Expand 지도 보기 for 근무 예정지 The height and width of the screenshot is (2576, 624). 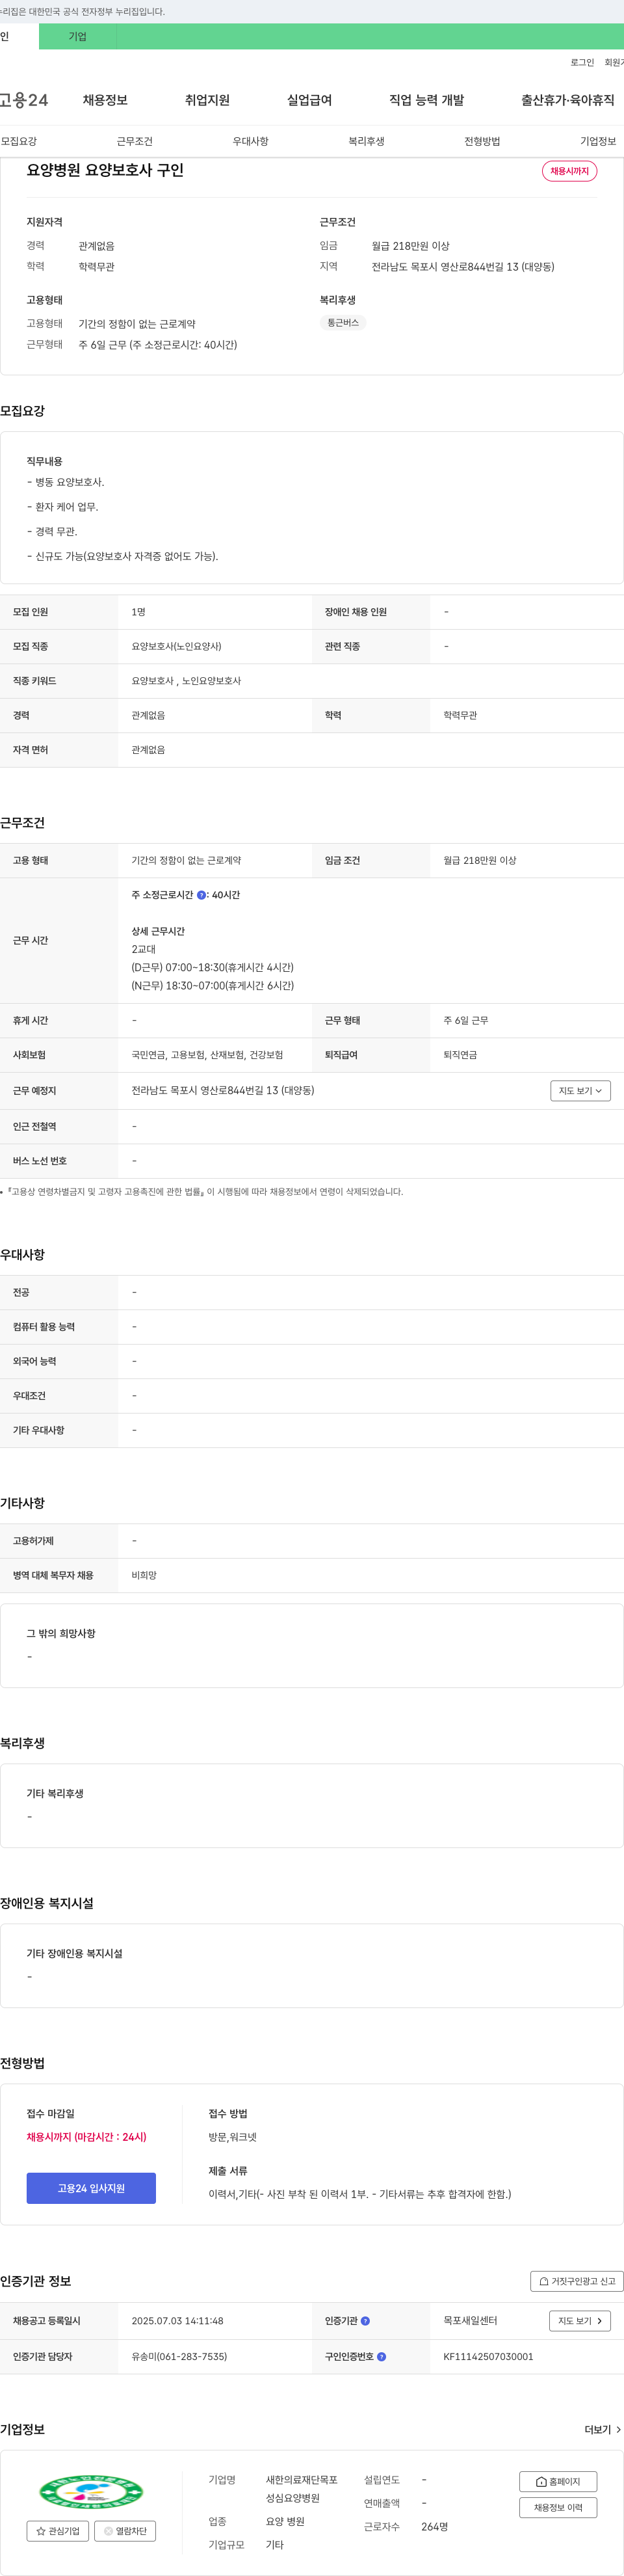tap(580, 1091)
